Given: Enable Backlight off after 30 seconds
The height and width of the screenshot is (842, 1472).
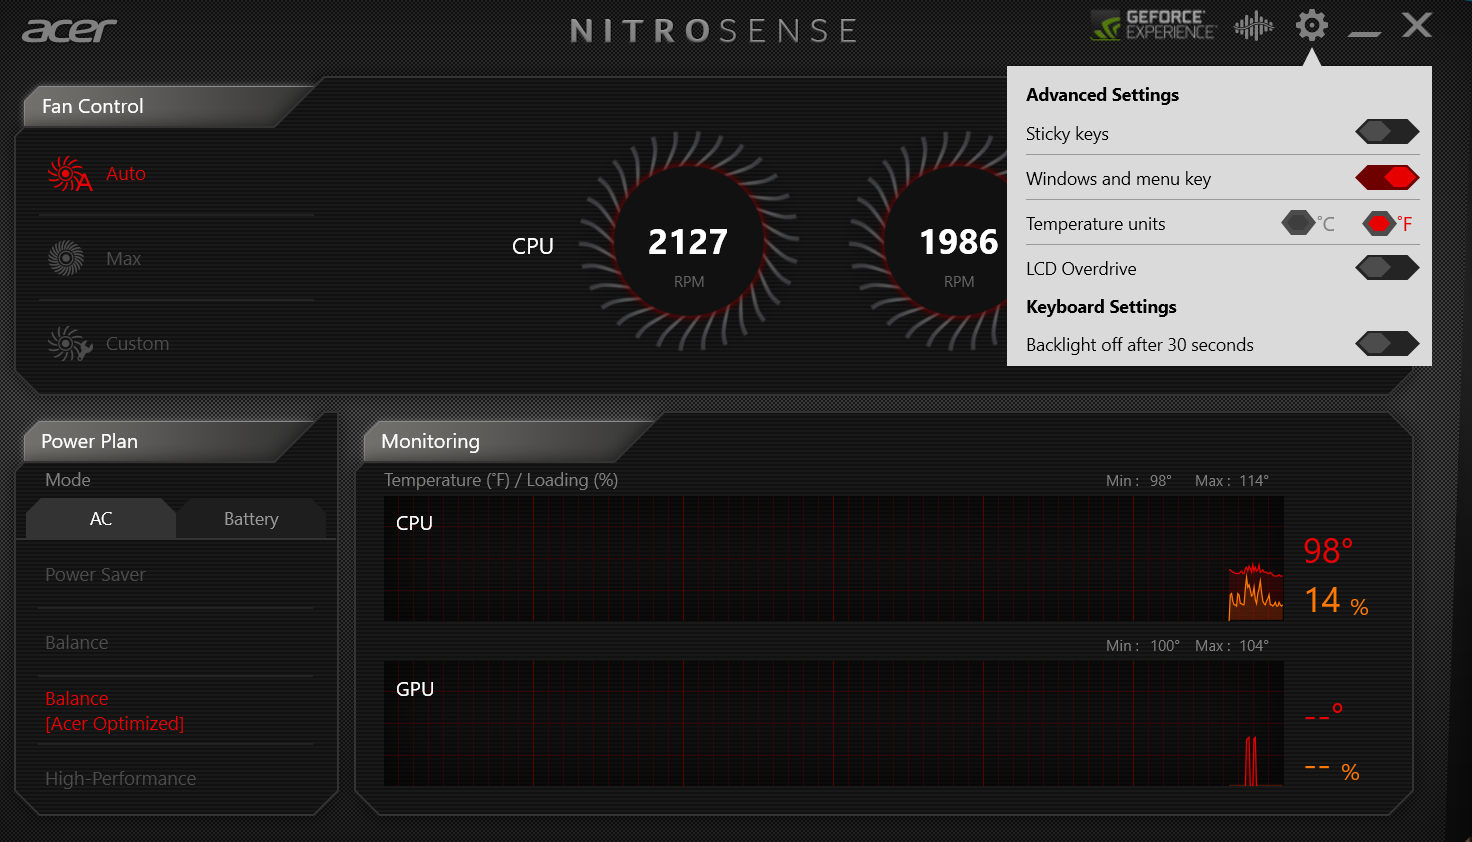Looking at the screenshot, I should click(1387, 344).
